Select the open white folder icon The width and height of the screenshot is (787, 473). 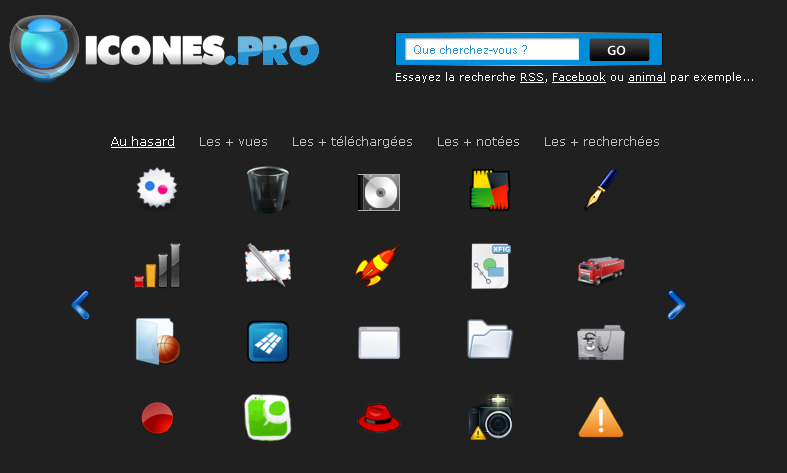pyautogui.click(x=490, y=339)
